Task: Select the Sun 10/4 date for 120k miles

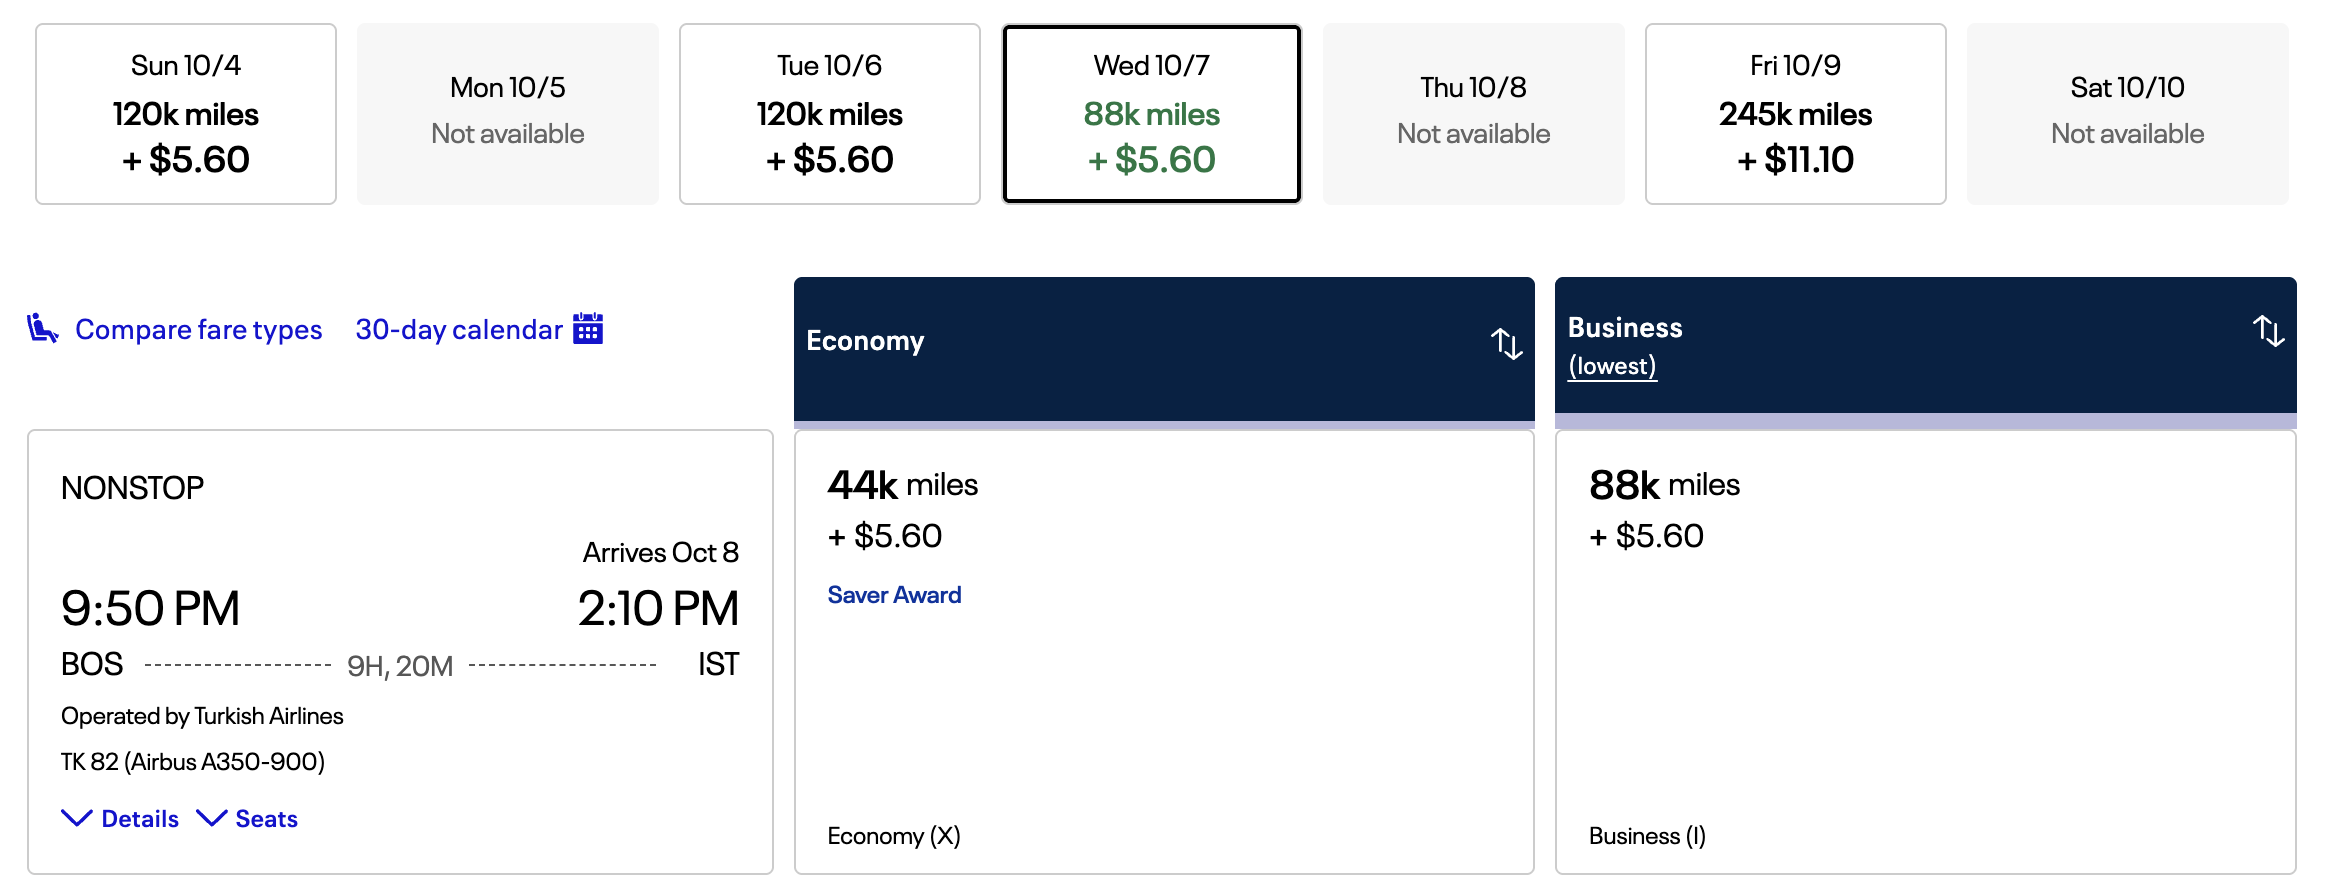Action: click(185, 113)
